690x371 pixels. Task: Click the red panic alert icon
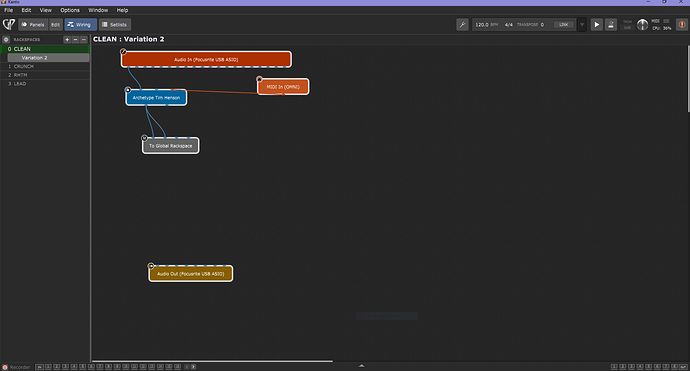click(x=682, y=25)
